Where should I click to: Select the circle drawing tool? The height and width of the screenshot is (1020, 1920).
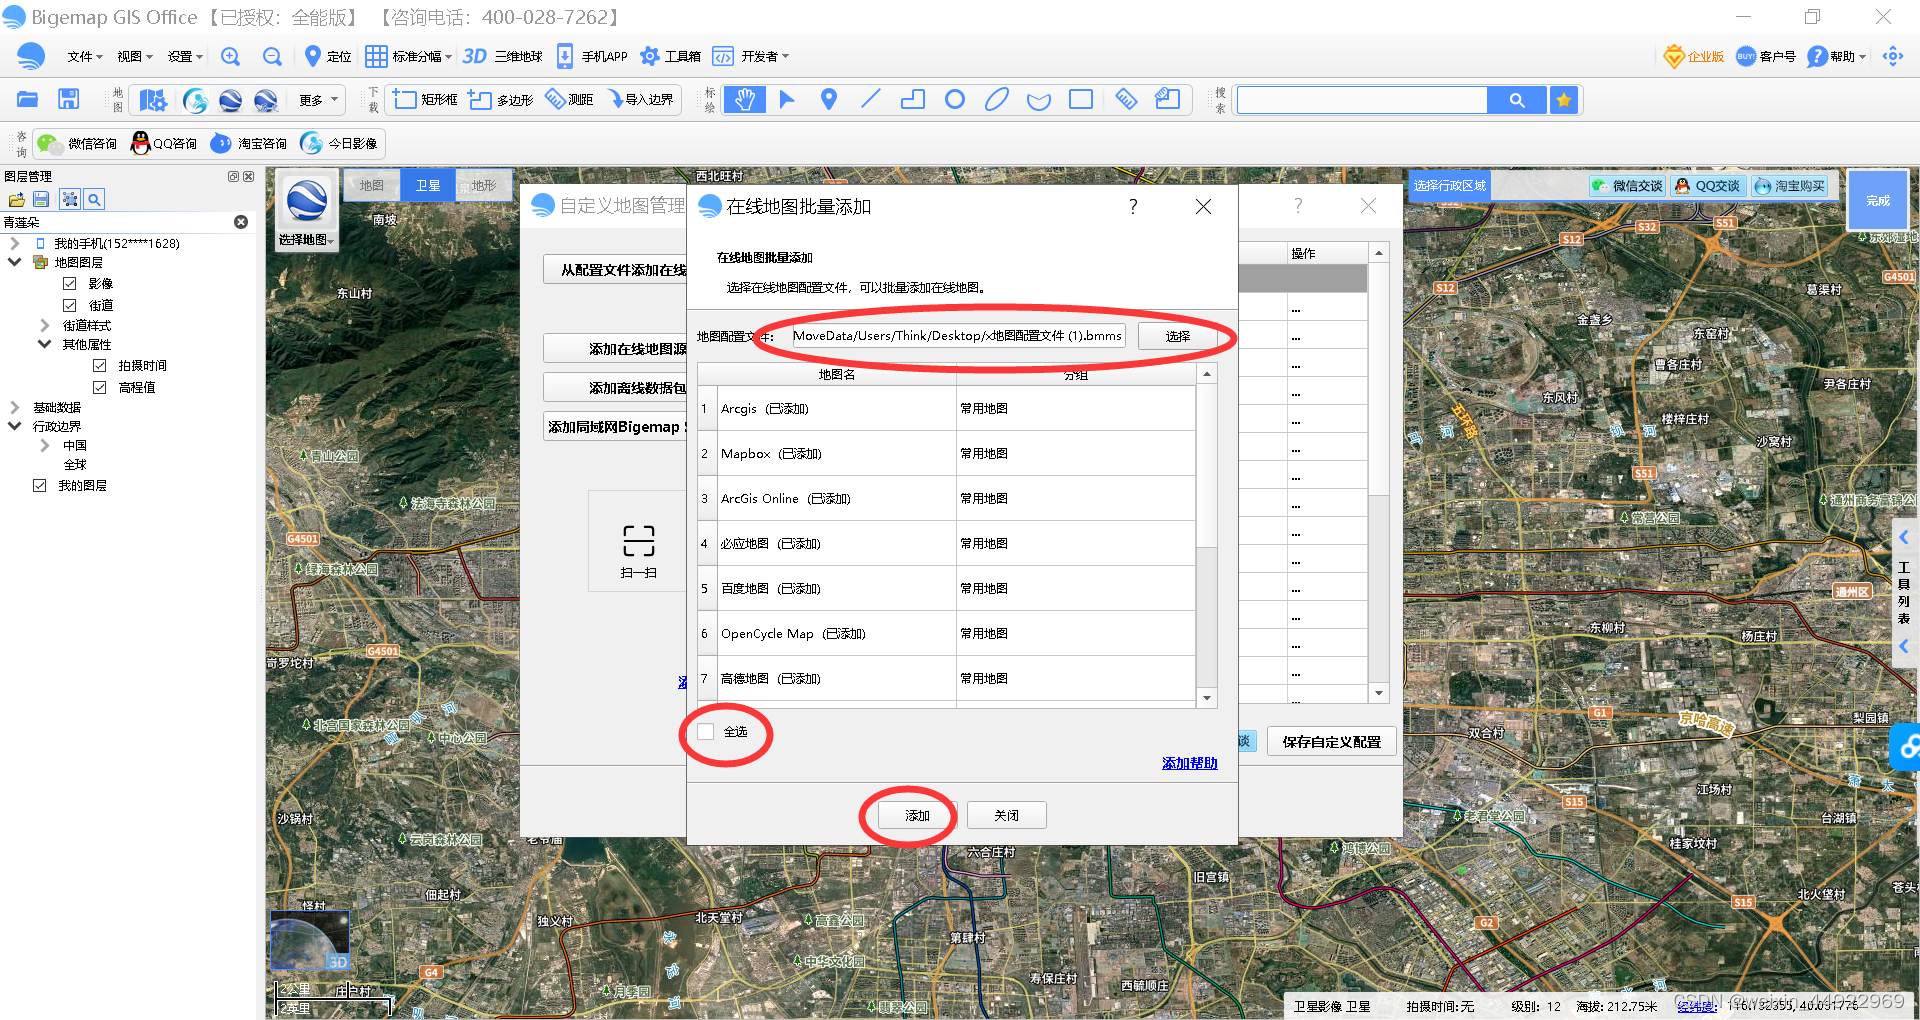point(955,100)
